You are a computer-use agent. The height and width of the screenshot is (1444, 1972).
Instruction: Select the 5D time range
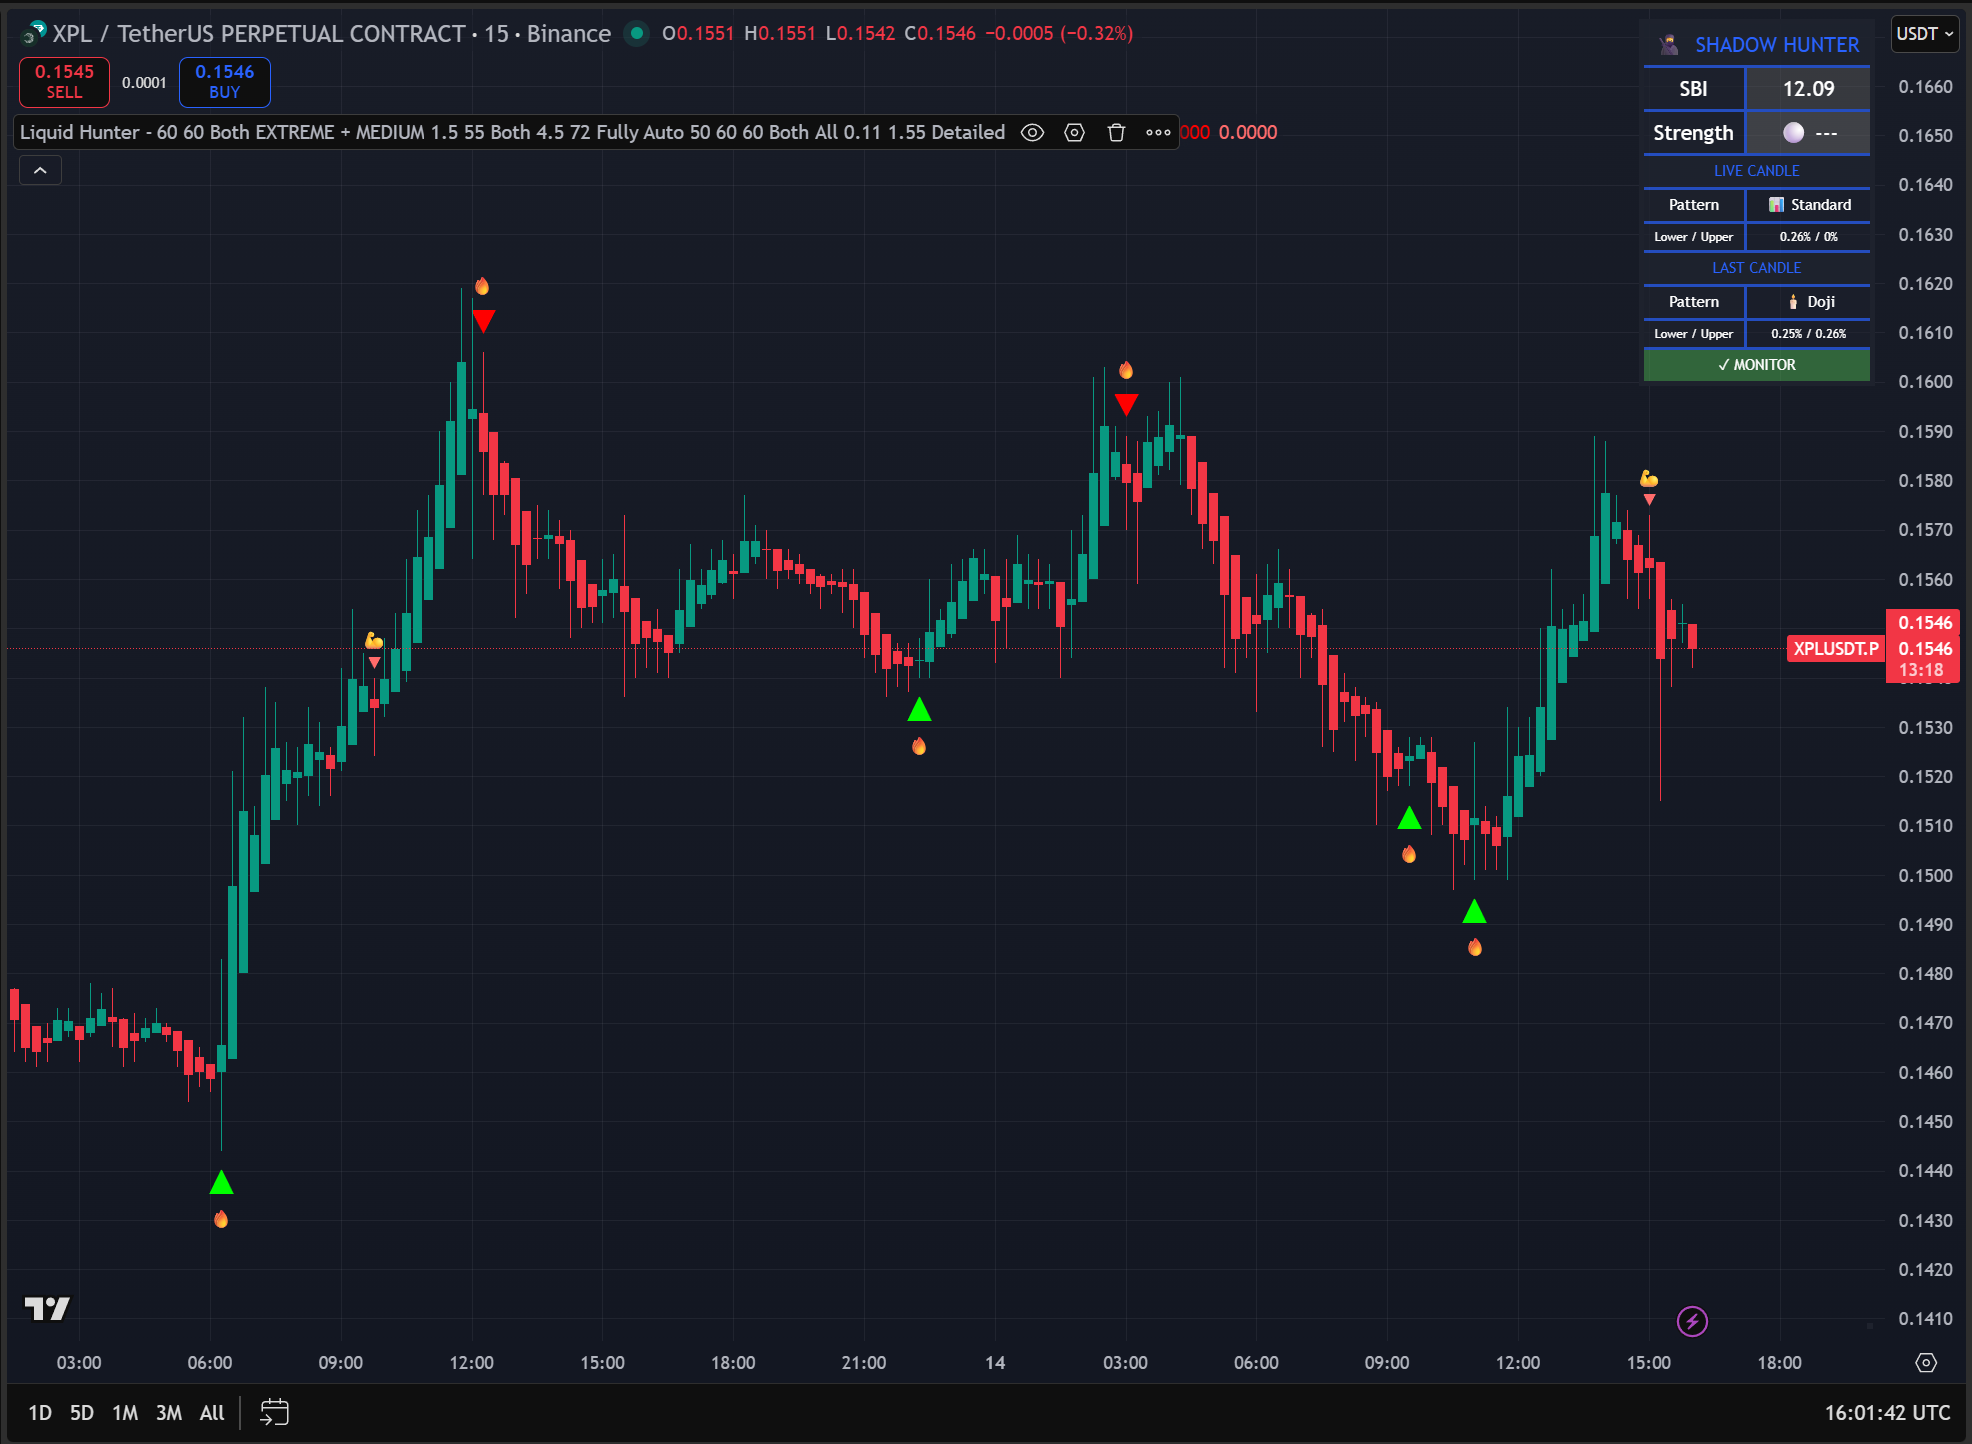pos(82,1413)
